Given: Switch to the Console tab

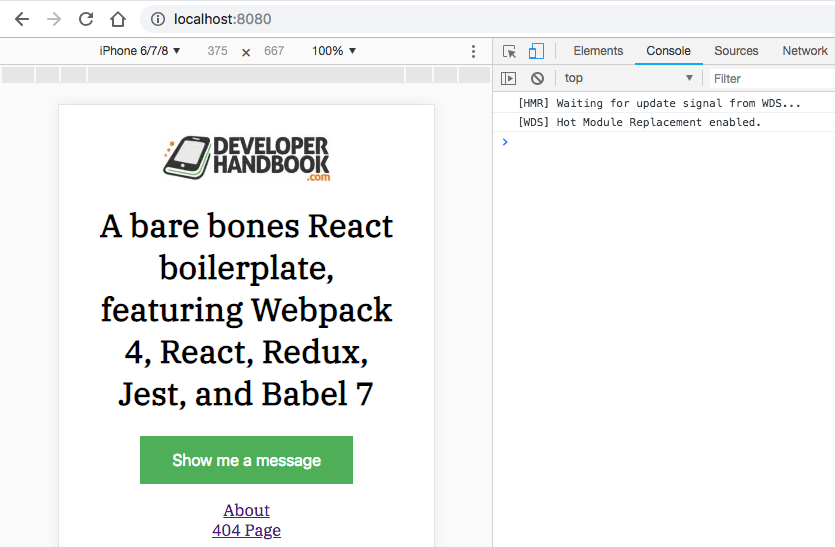Looking at the screenshot, I should (668, 51).
